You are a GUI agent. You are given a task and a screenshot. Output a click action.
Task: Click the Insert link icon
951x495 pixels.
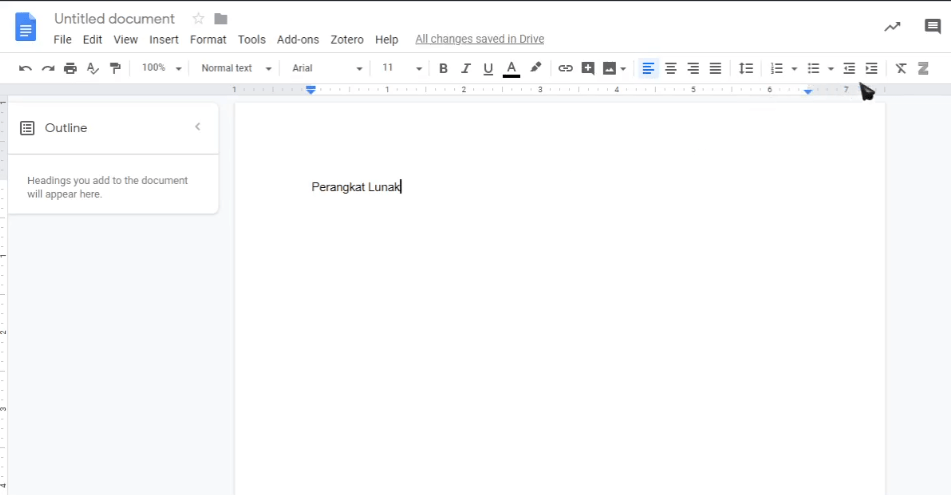565,68
